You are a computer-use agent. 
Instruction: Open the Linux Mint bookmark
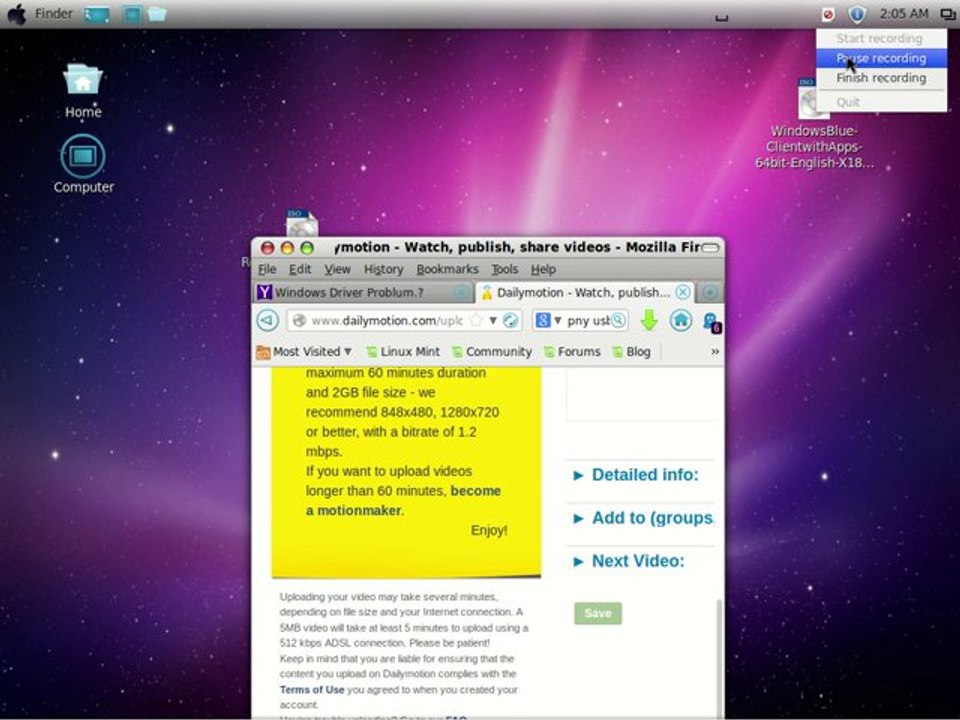coord(403,351)
